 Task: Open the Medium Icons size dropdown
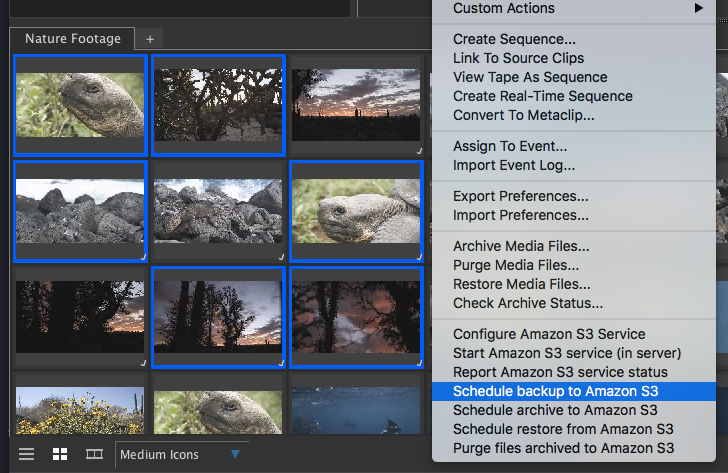click(181, 454)
